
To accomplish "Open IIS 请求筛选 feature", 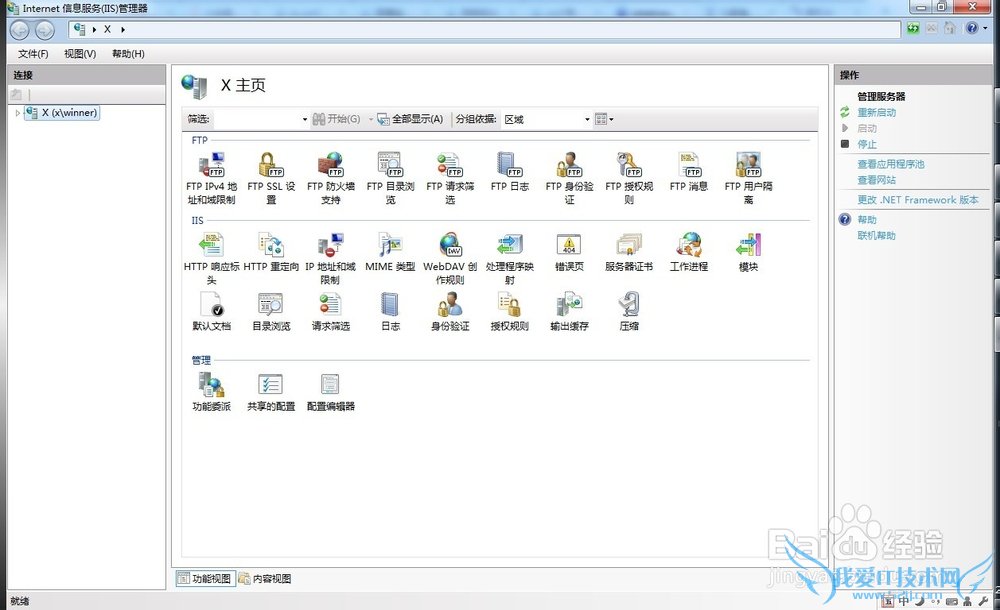I will [330, 311].
